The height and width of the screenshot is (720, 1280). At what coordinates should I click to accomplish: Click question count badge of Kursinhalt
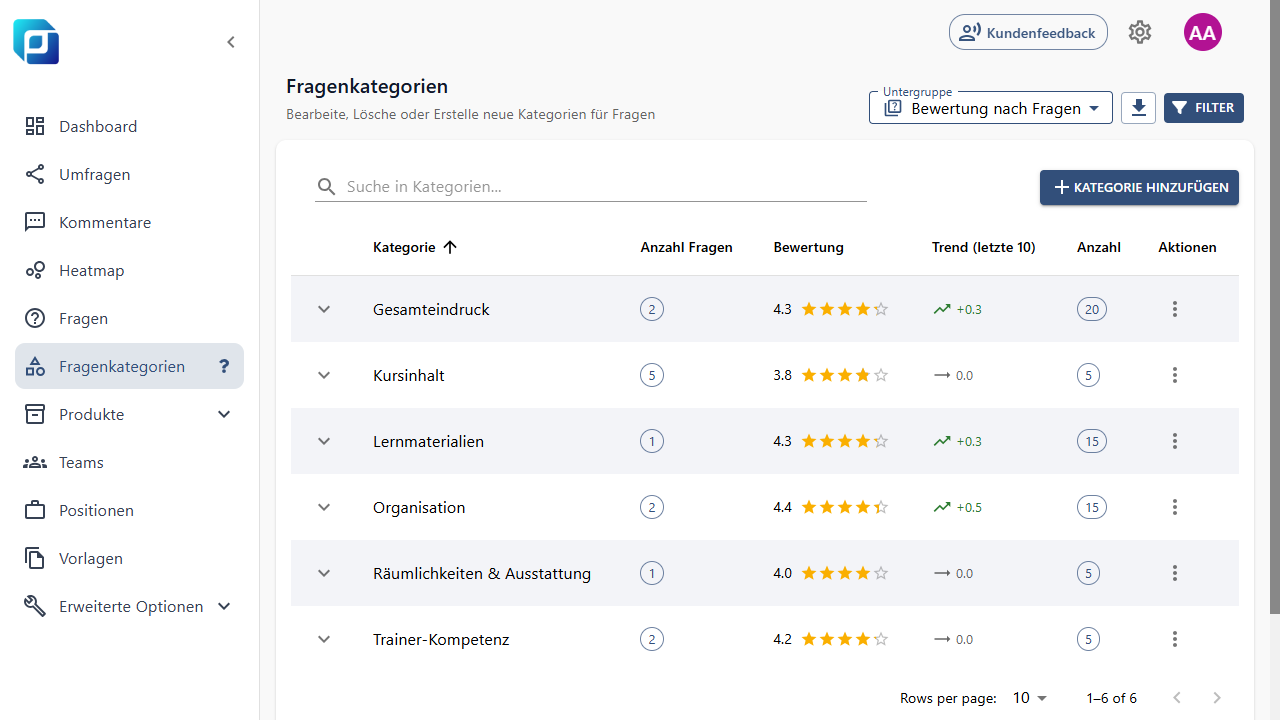pyautogui.click(x=652, y=375)
